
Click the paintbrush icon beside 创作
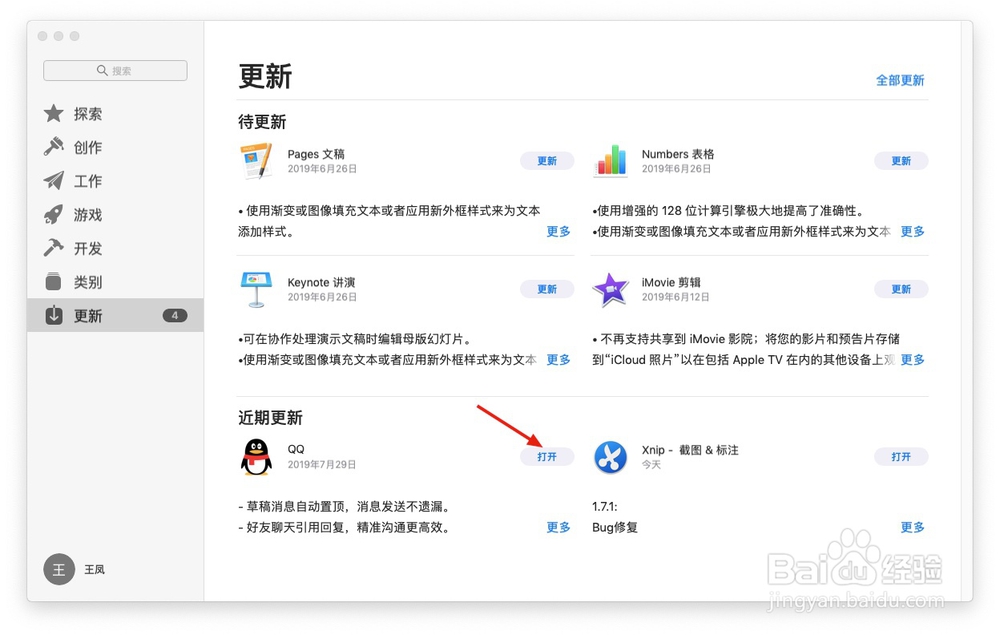(54, 147)
